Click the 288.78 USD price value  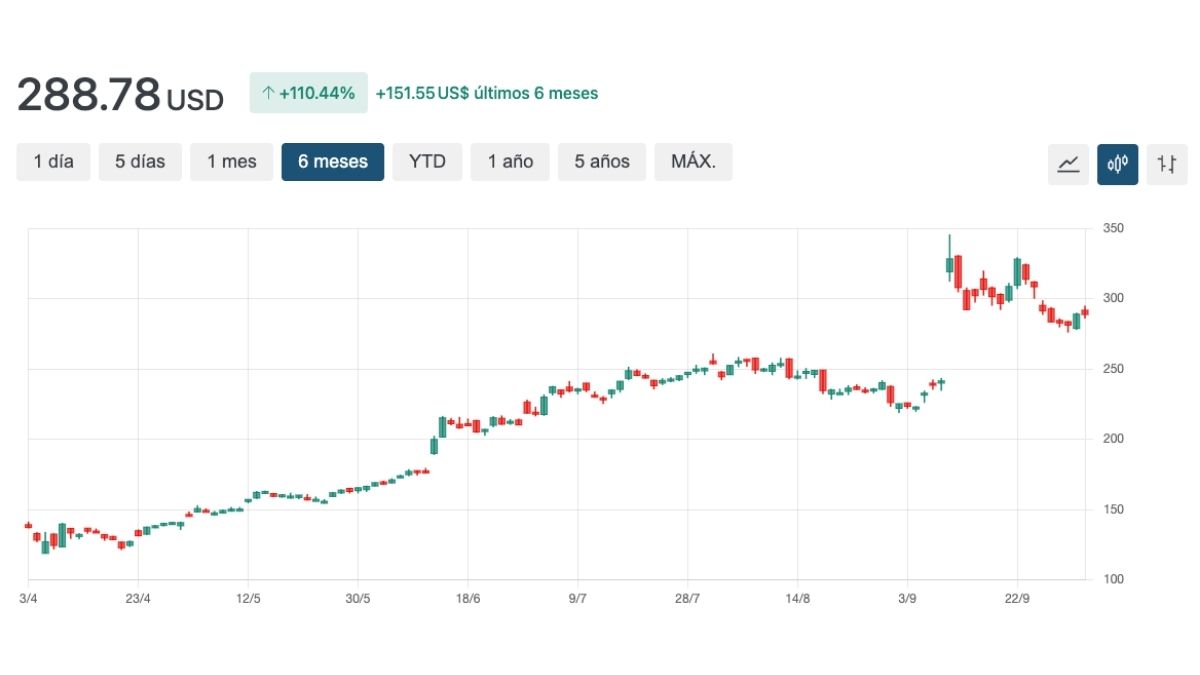120,94
